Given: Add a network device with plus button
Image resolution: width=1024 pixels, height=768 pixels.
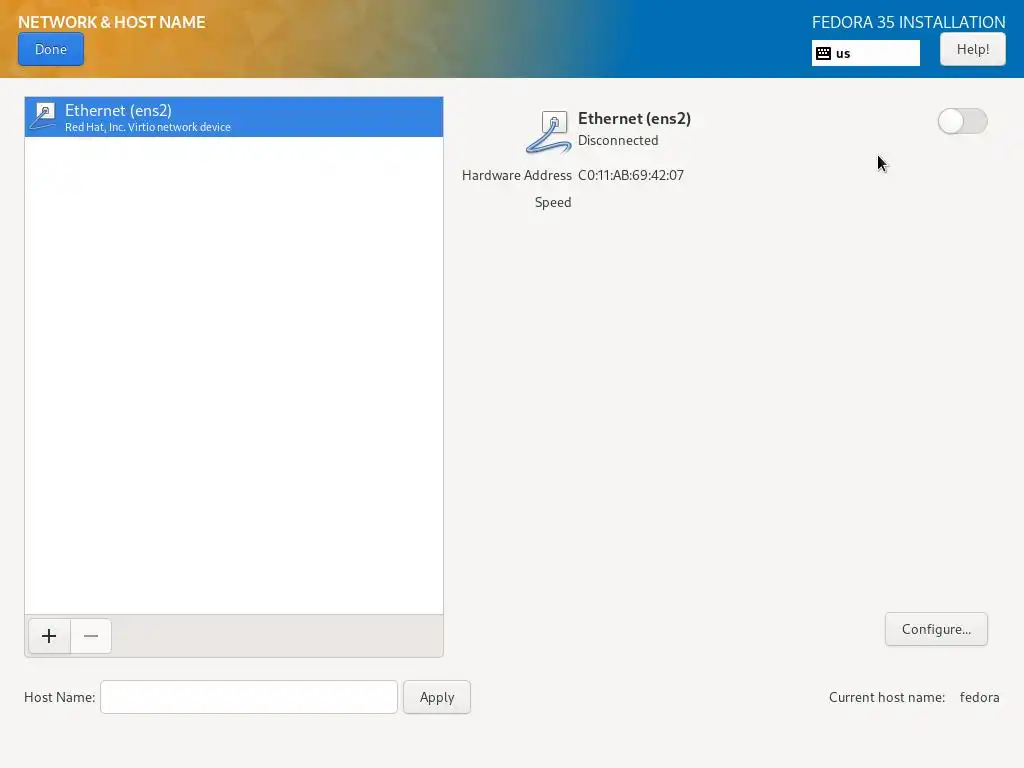Looking at the screenshot, I should point(49,636).
